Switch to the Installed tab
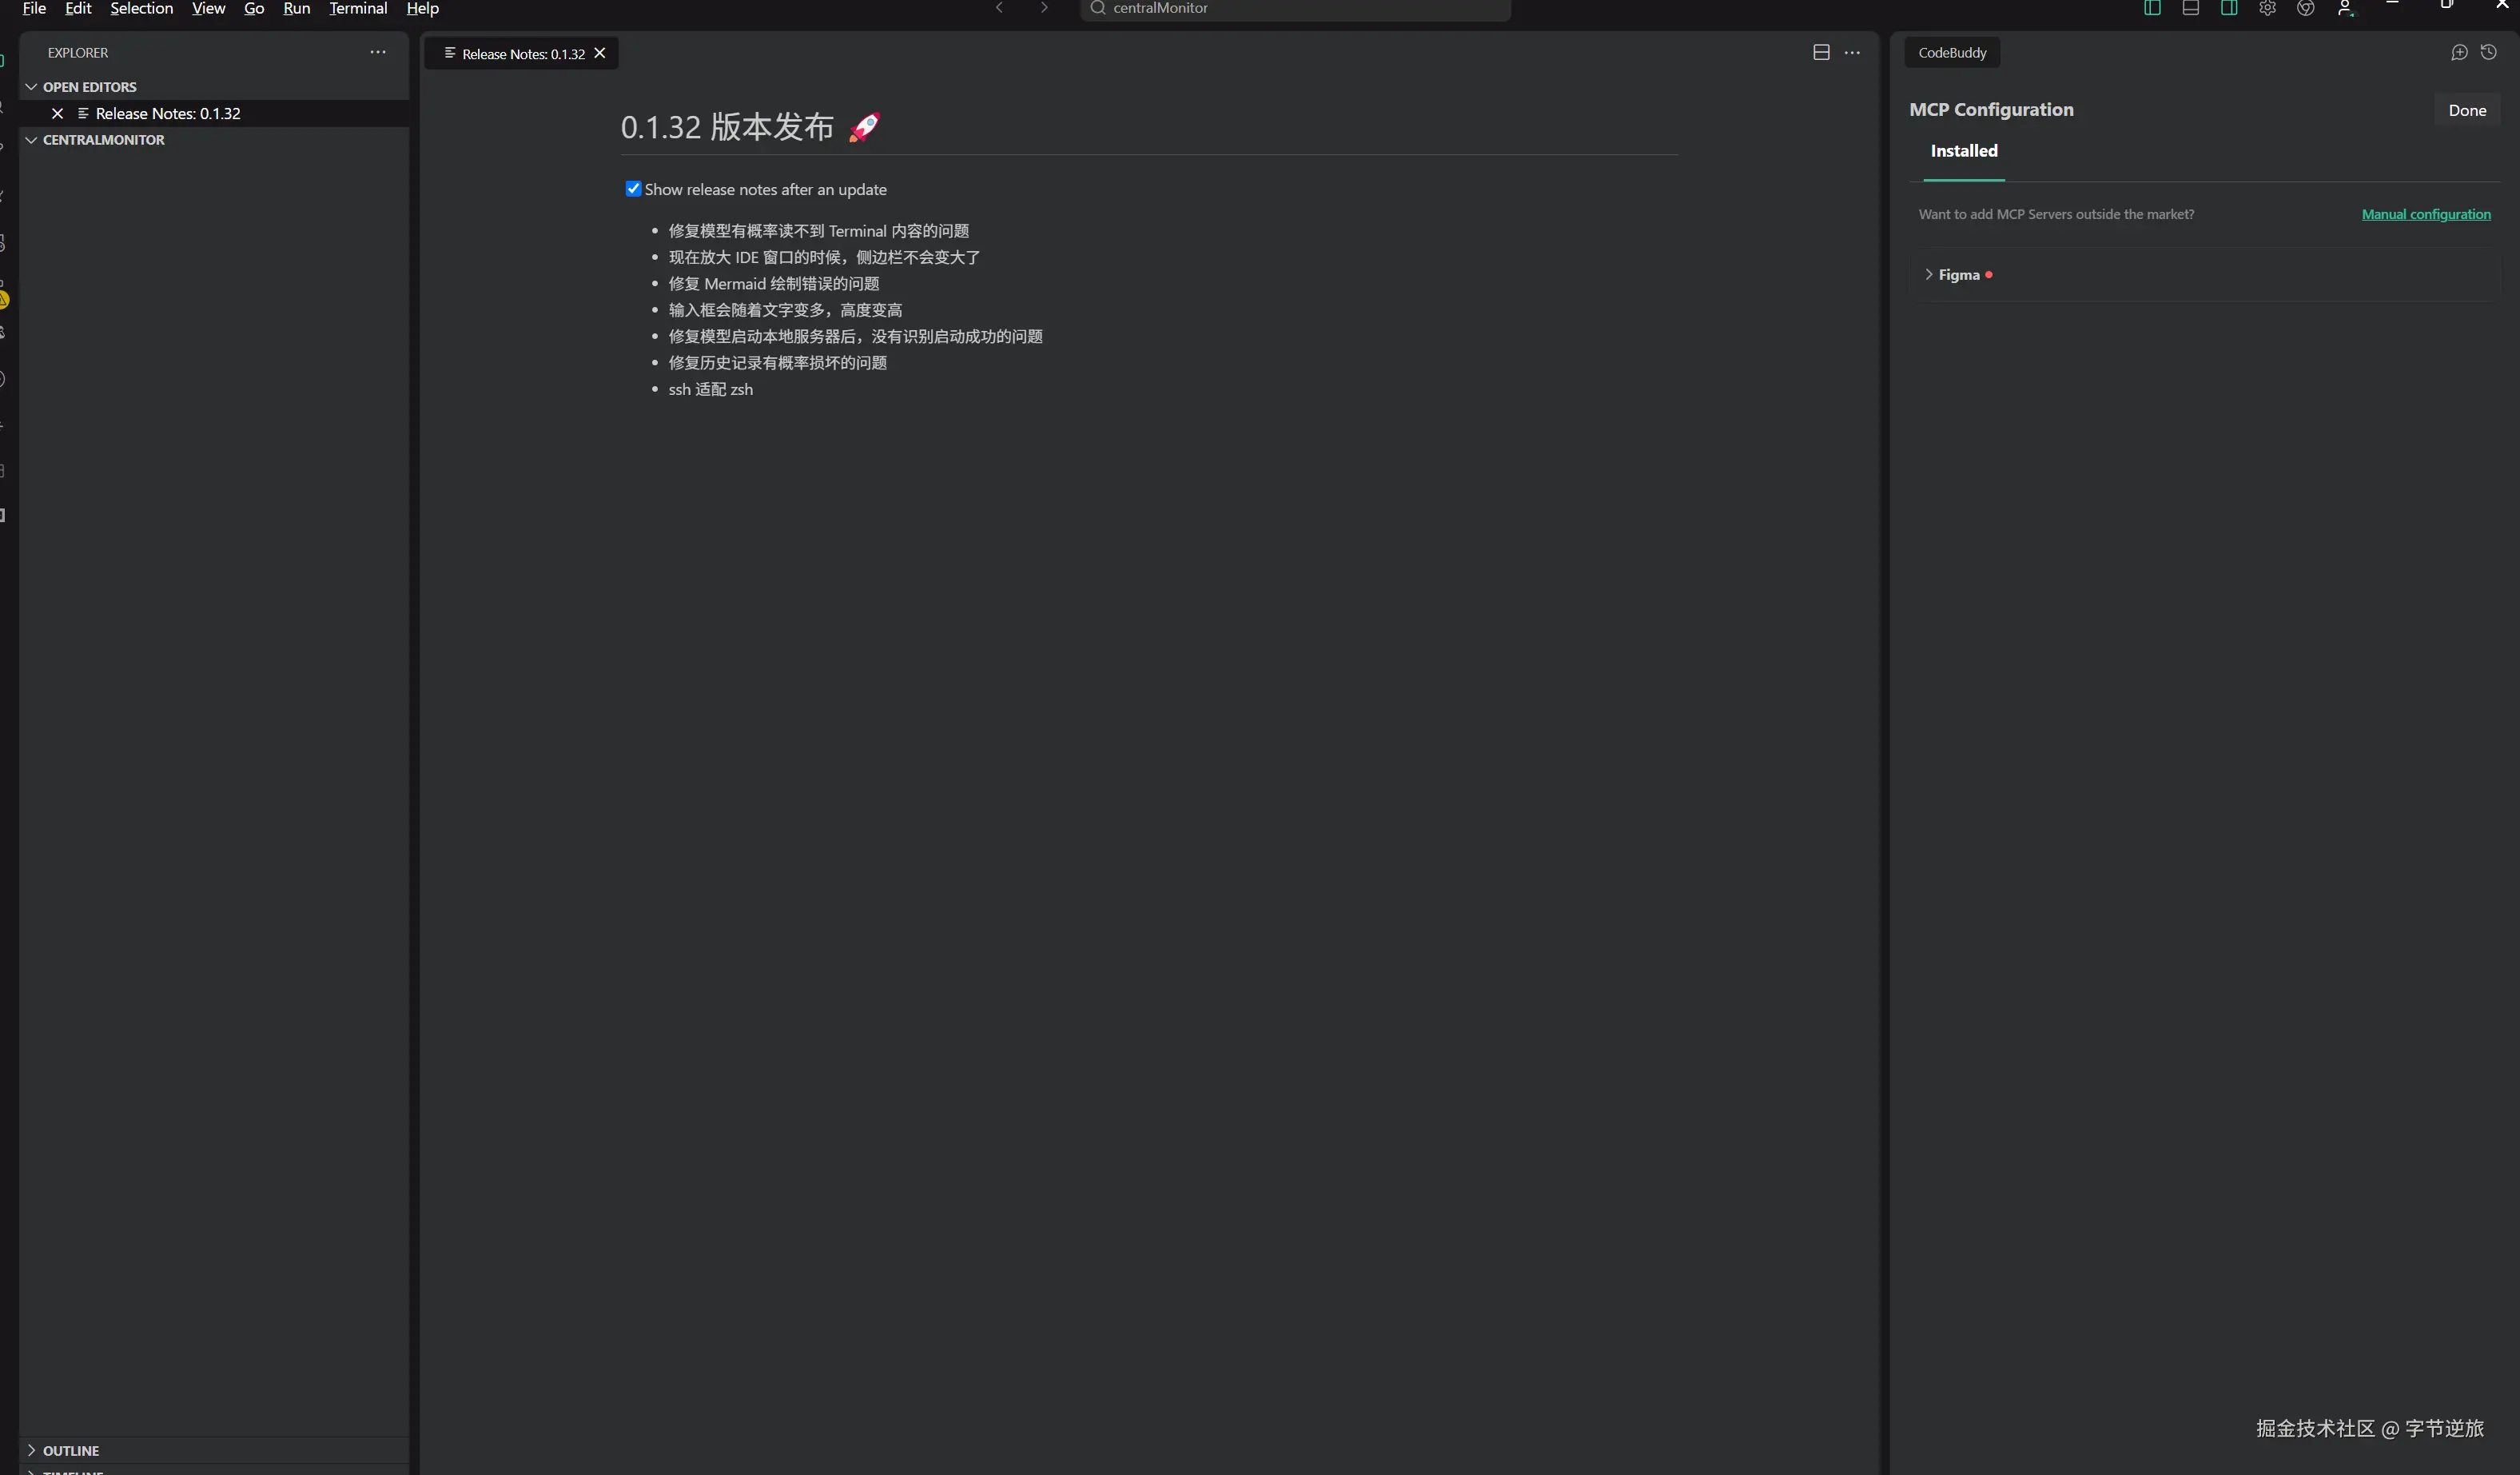Viewport: 2520px width, 1475px height. [x=1963, y=151]
